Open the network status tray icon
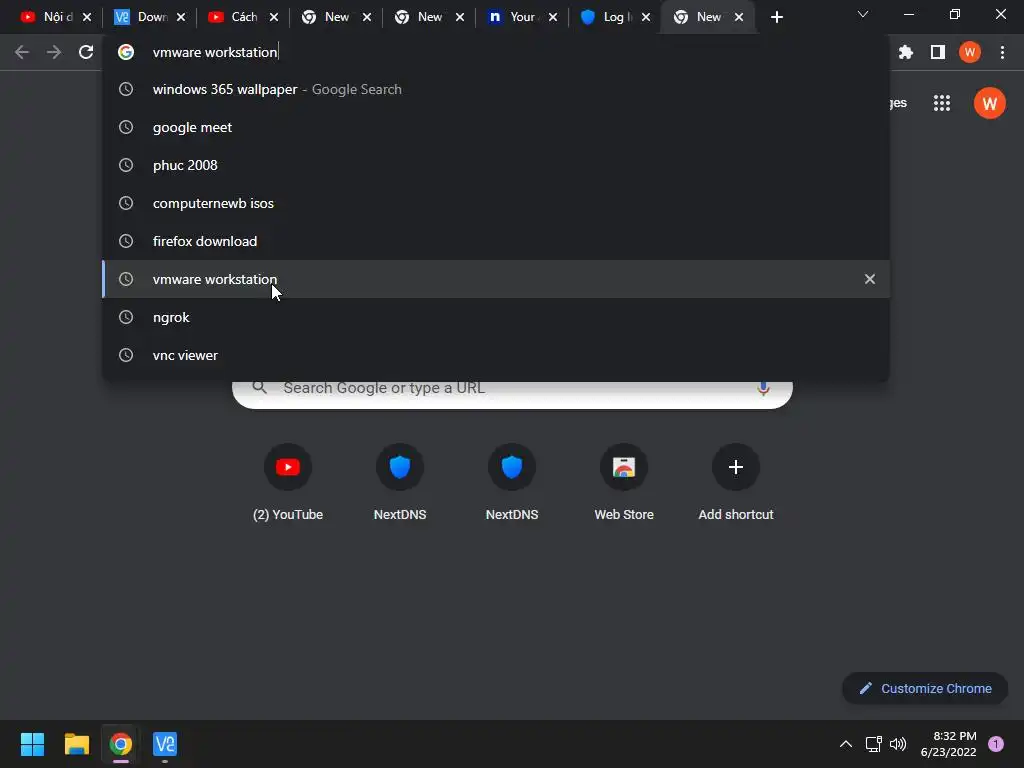Viewport: 1024px width, 768px height. (873, 744)
